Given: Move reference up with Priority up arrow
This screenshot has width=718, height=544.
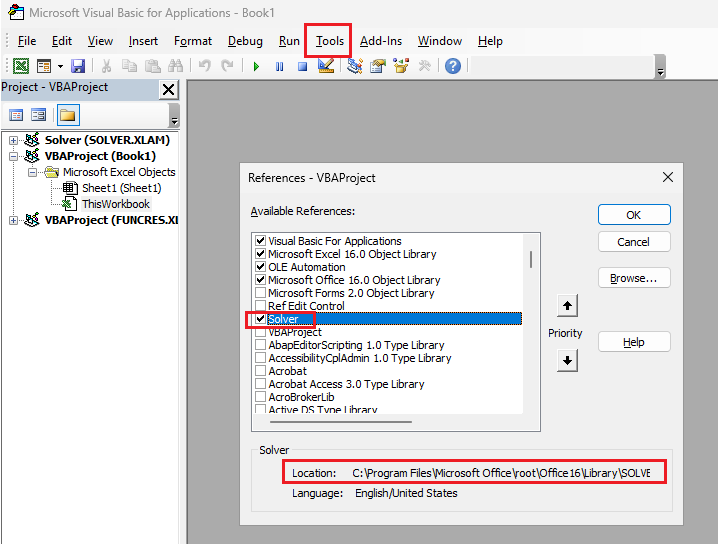Looking at the screenshot, I should pos(567,305).
